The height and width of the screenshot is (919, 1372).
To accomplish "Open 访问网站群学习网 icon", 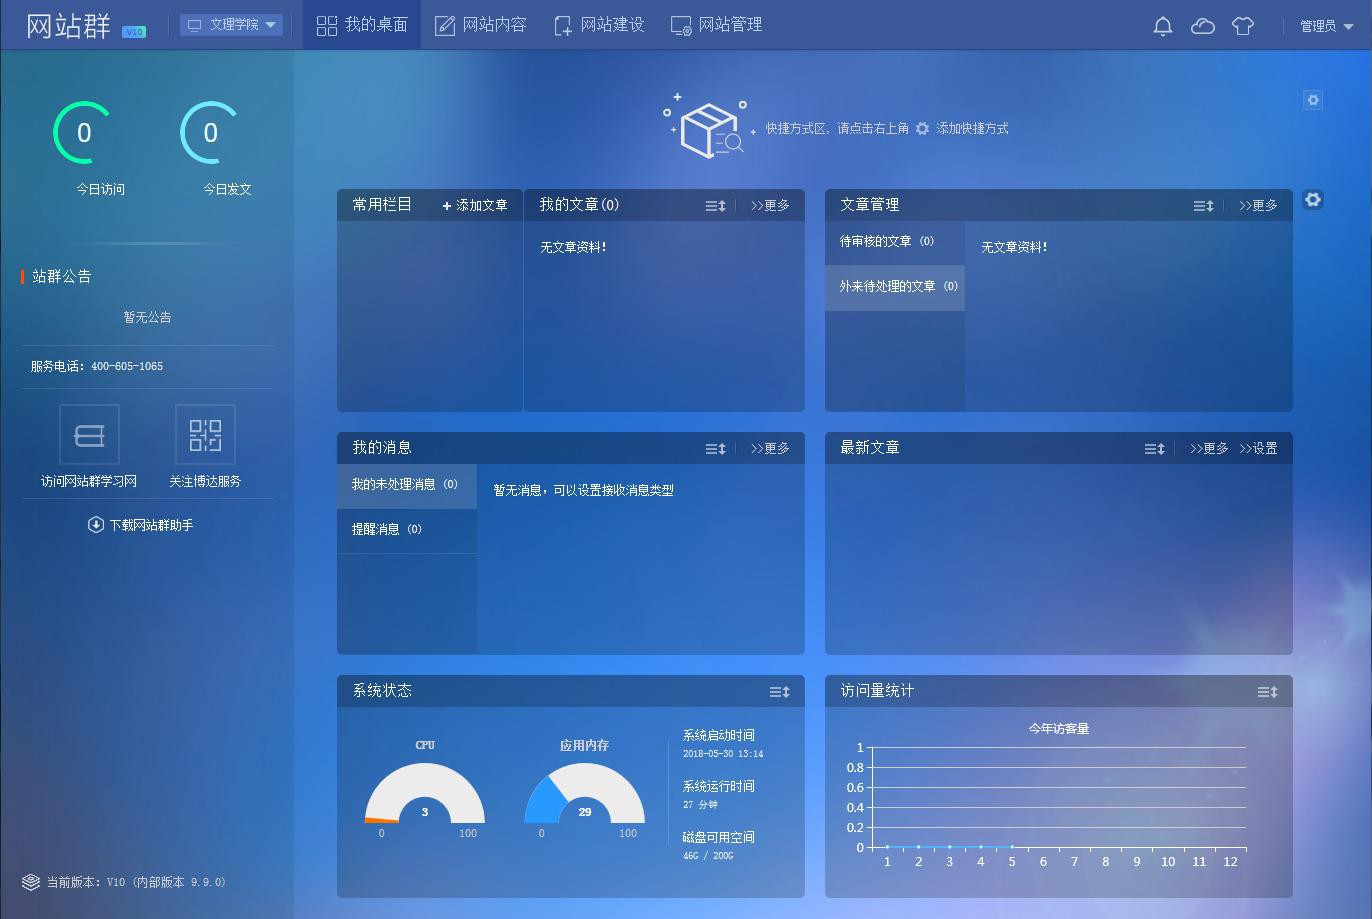I will coord(89,435).
